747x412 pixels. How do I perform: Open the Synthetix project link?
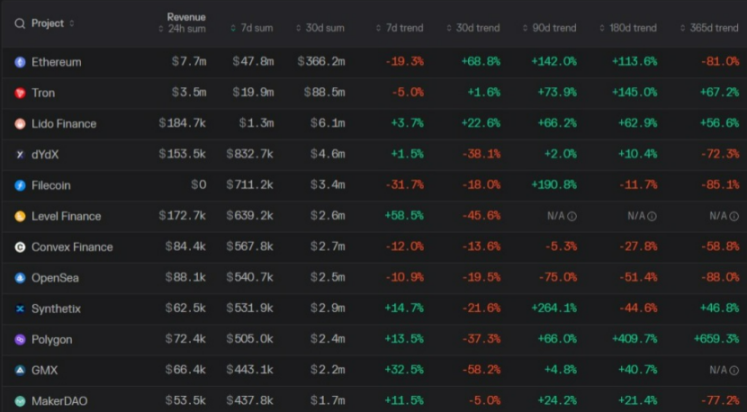pos(56,309)
